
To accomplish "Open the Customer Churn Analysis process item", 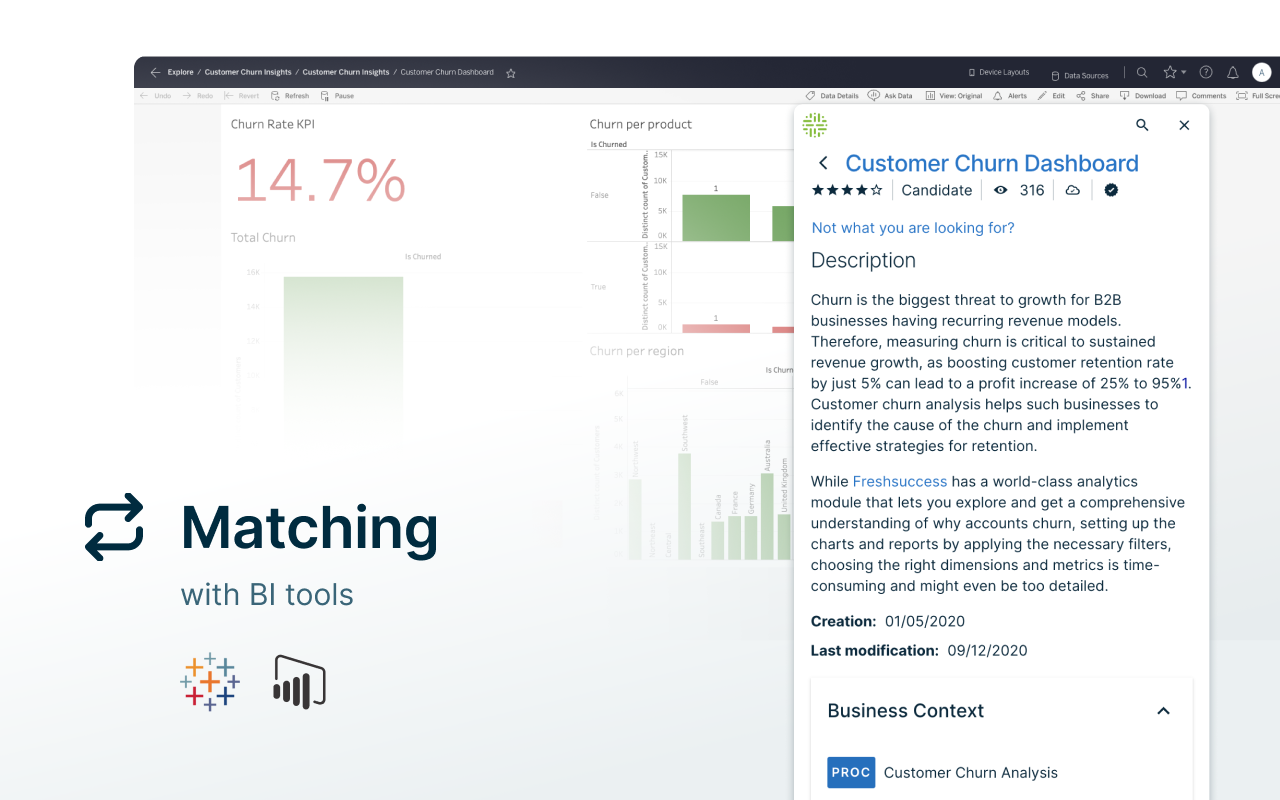I will click(x=970, y=772).
